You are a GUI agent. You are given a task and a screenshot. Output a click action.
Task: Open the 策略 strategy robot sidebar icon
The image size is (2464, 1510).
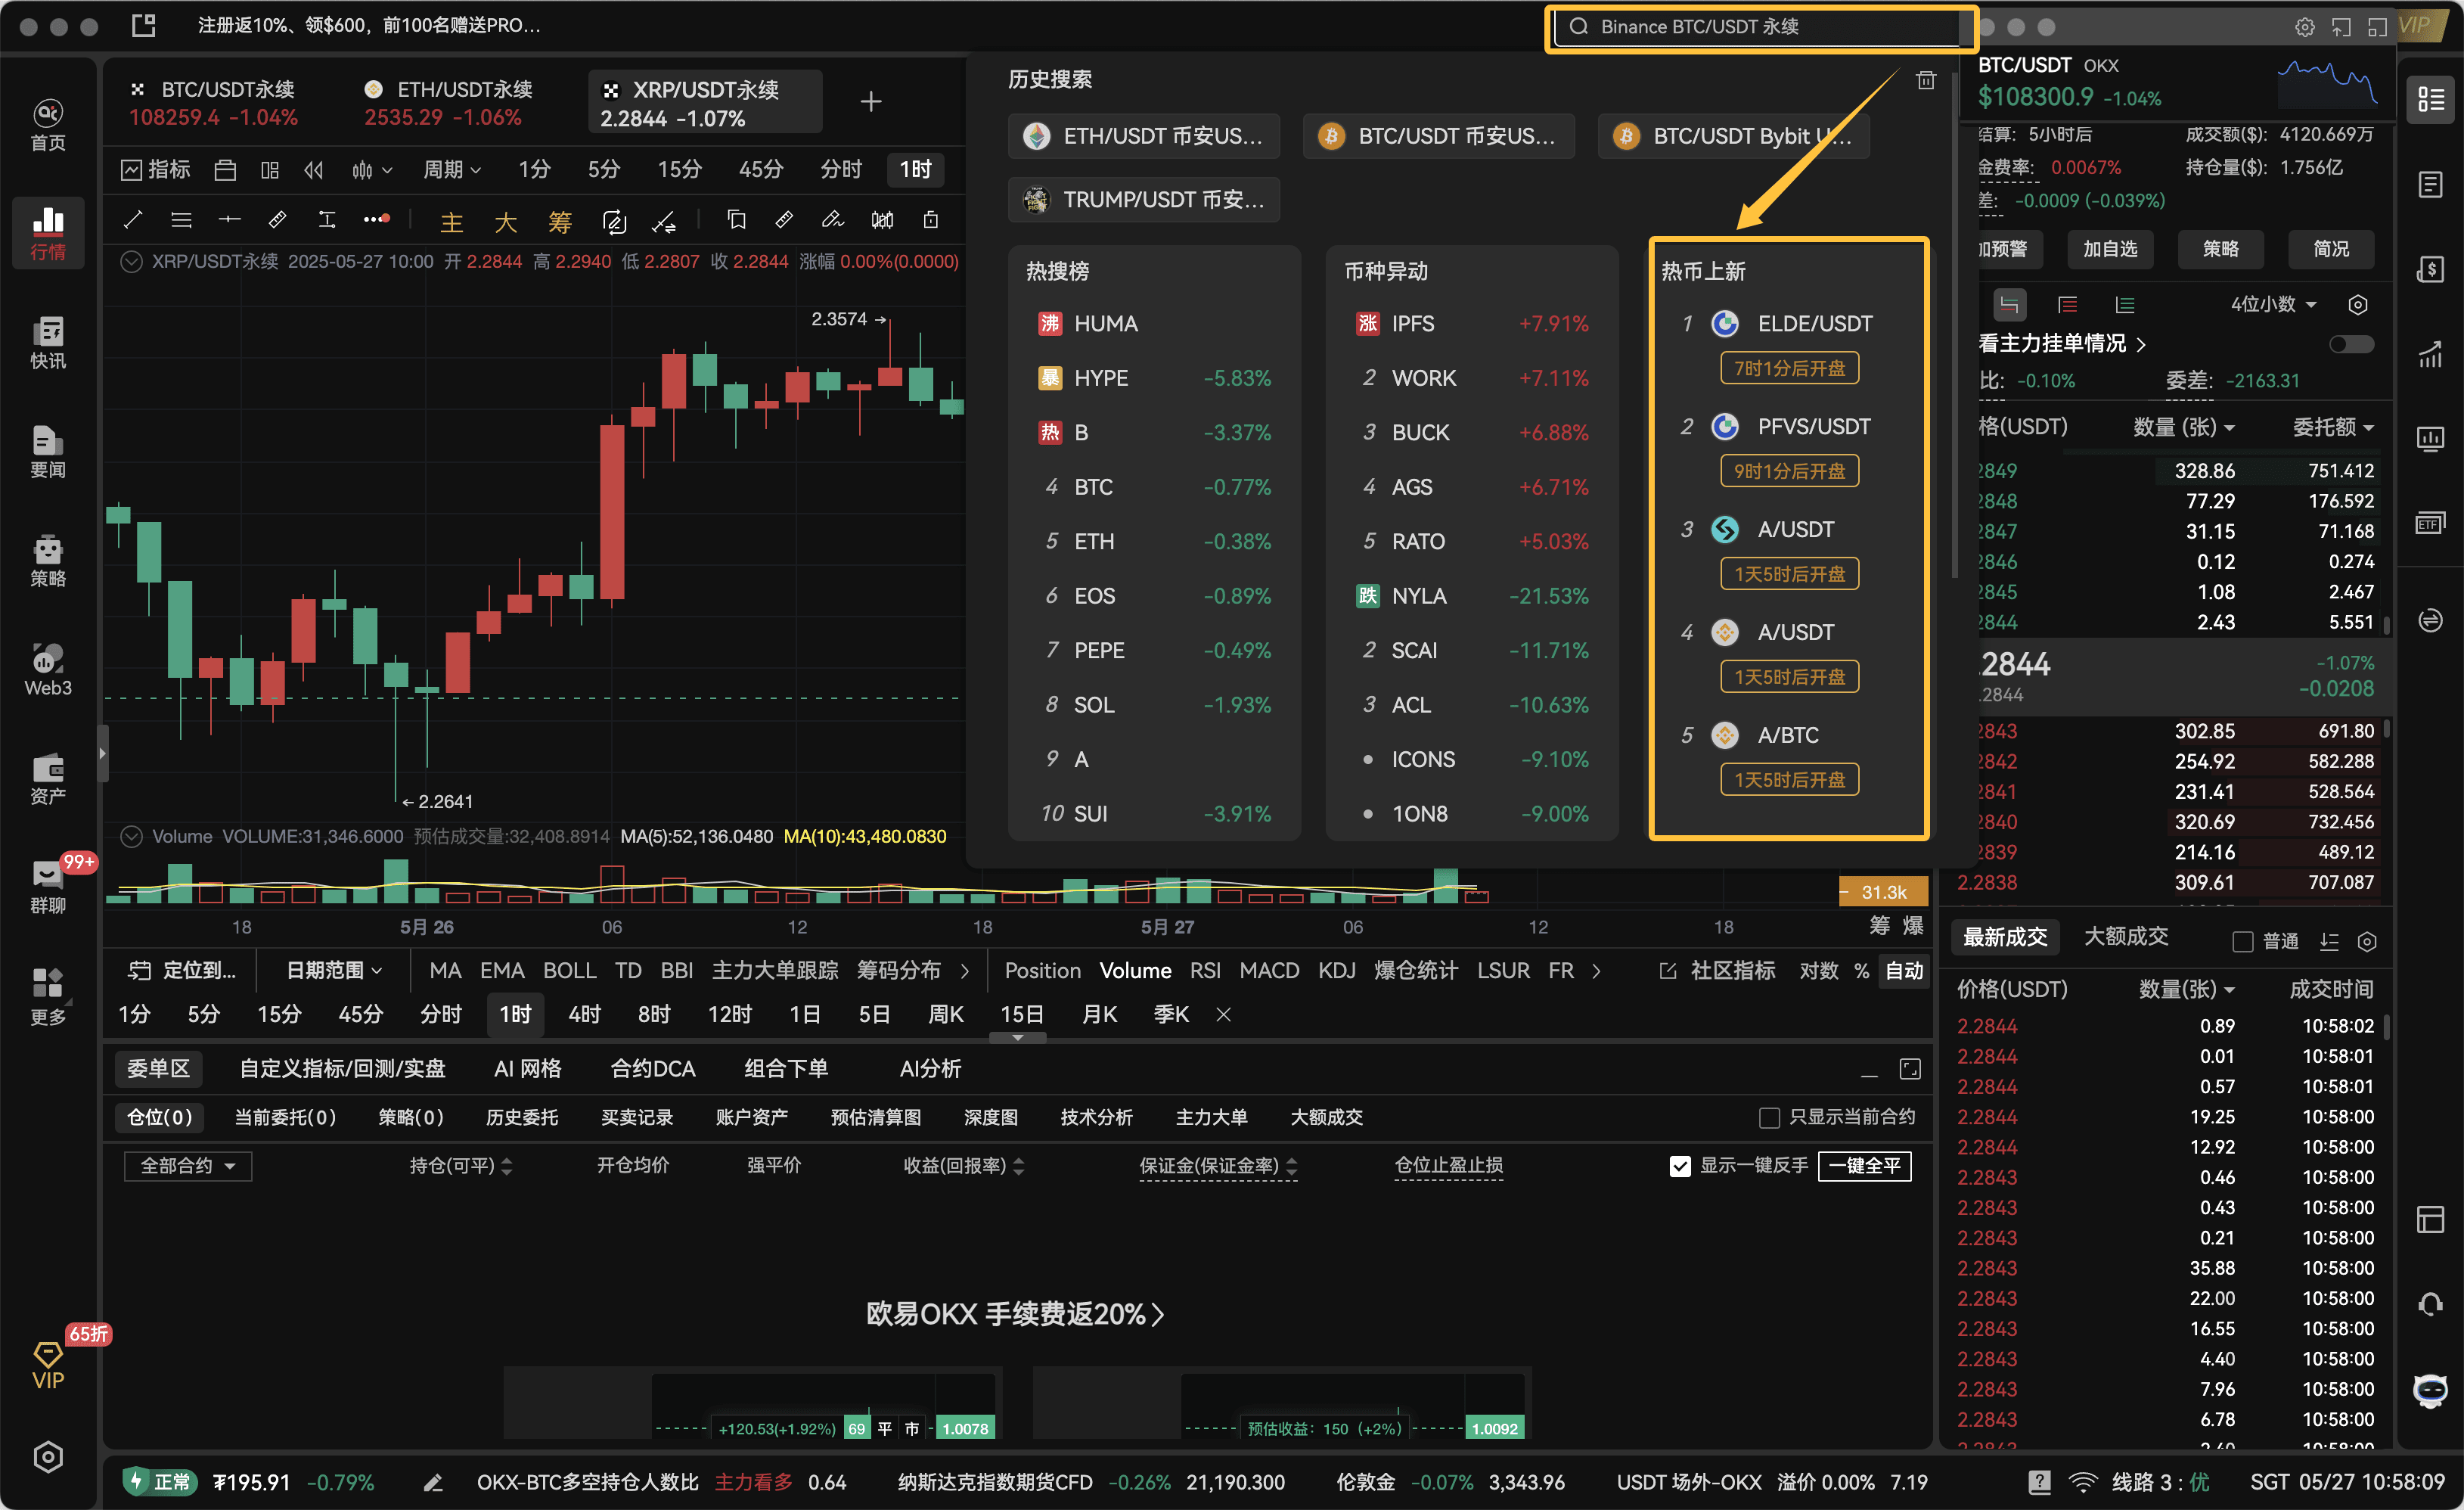point(48,561)
